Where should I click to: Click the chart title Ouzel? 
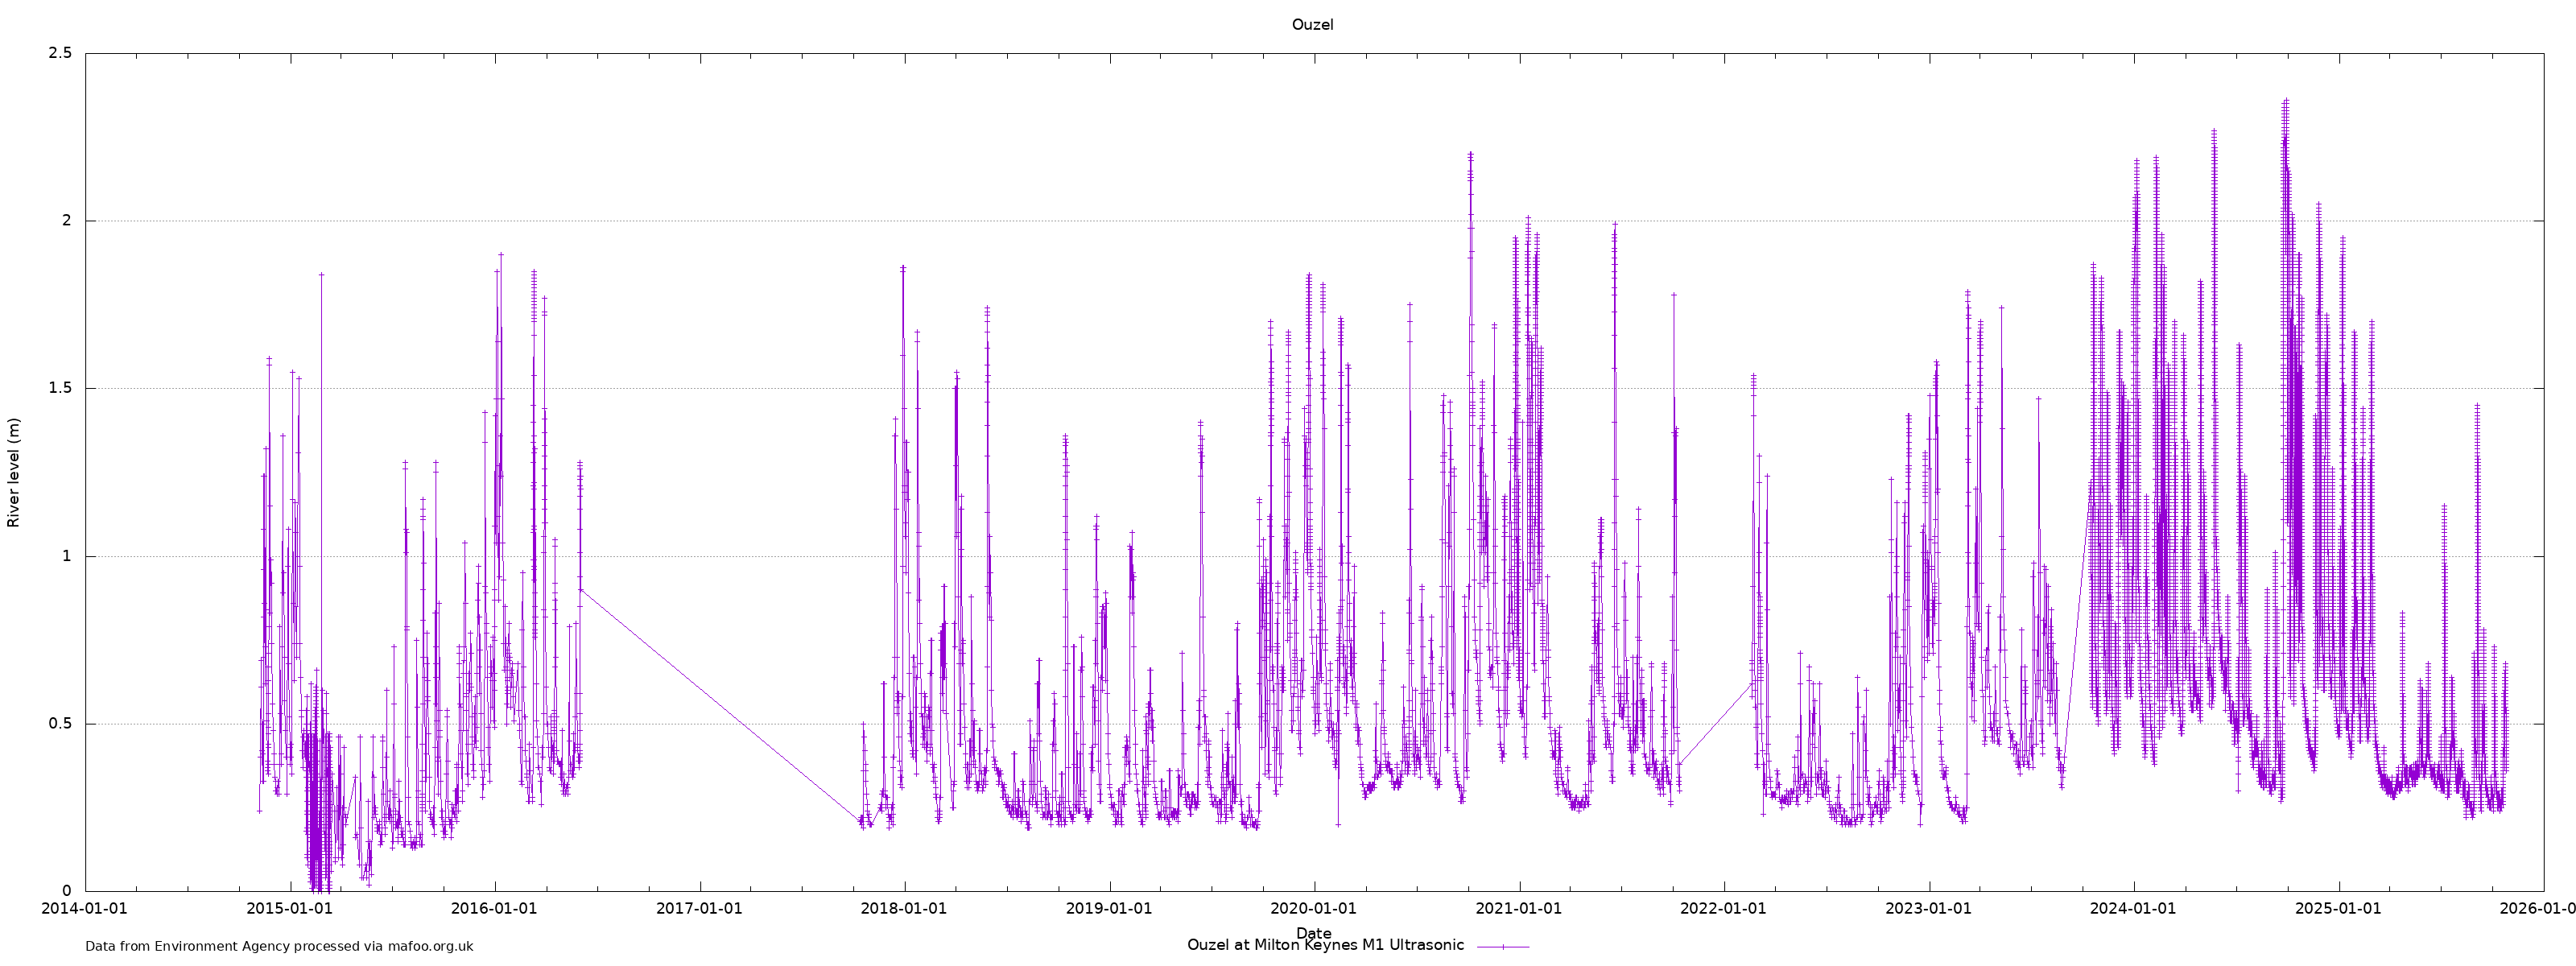[x=1312, y=25]
